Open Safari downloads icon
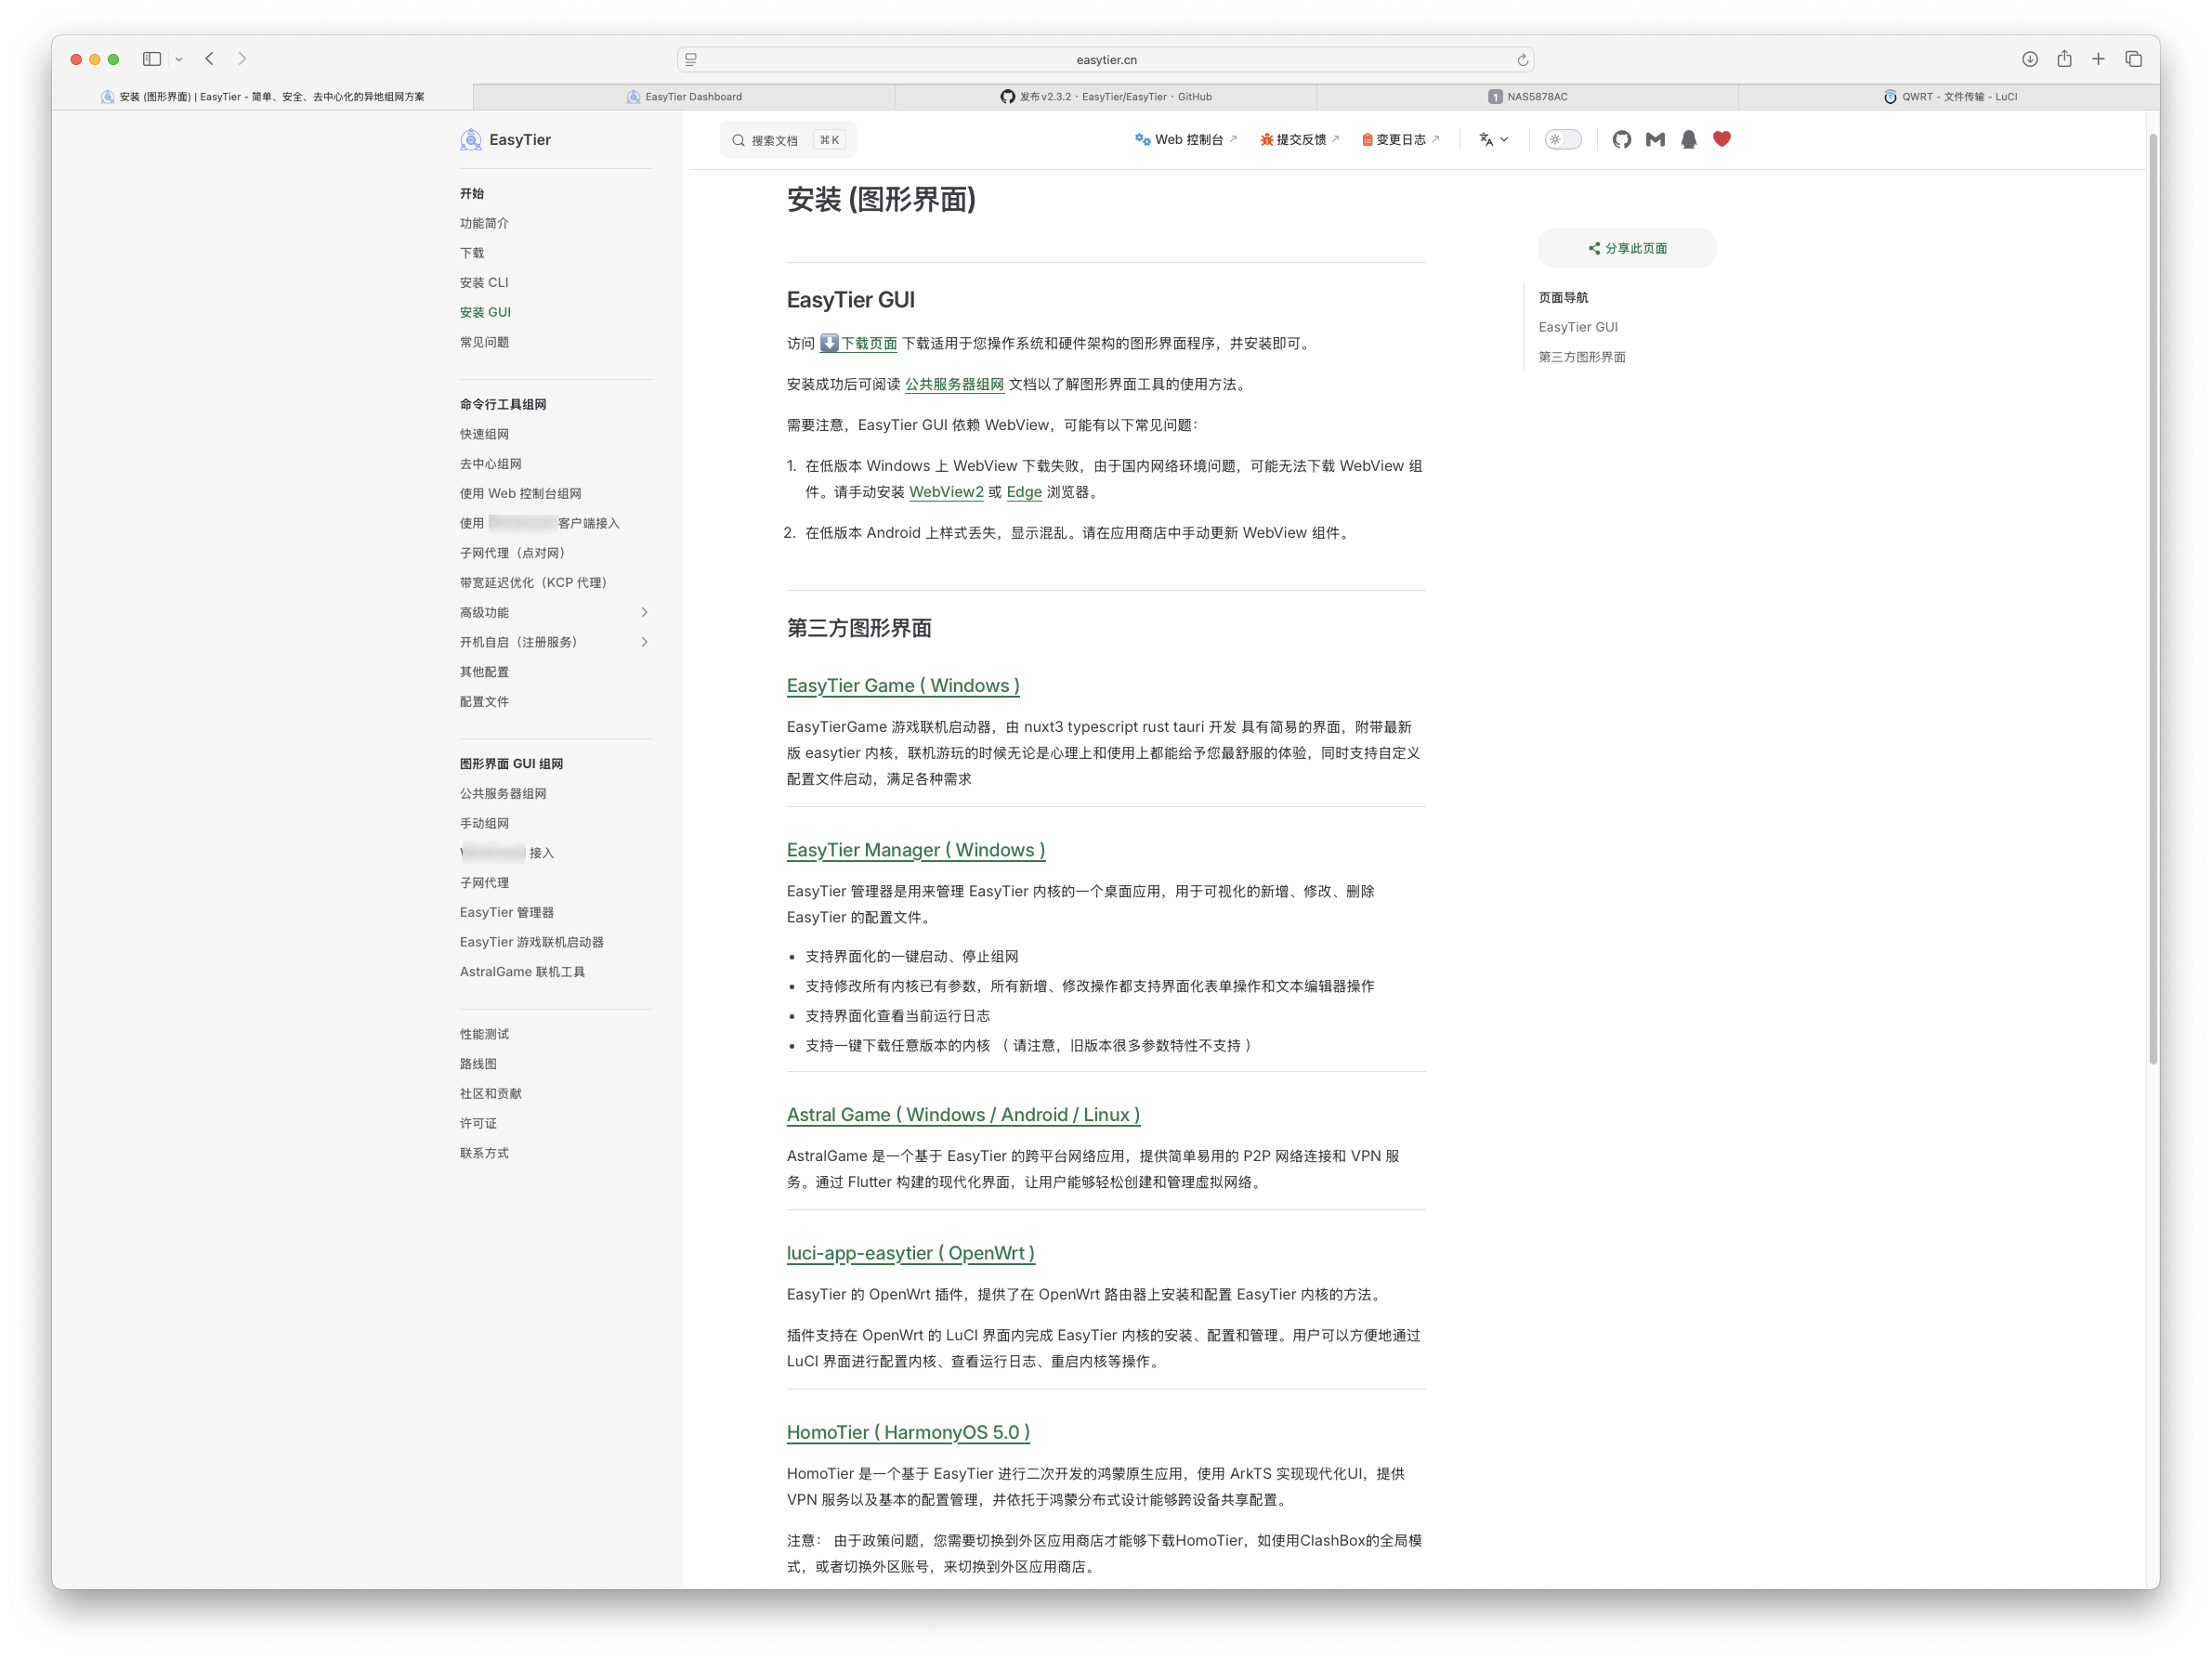2212x1658 pixels. 2029,59
